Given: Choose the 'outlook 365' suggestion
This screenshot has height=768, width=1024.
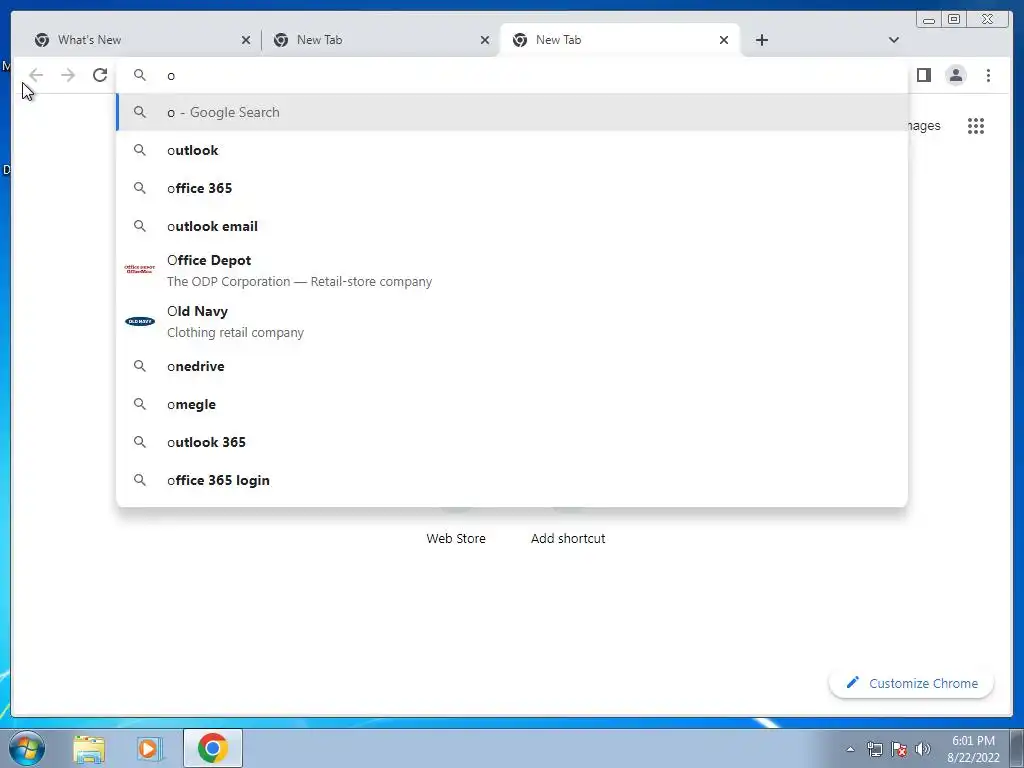Looking at the screenshot, I should click(512, 442).
